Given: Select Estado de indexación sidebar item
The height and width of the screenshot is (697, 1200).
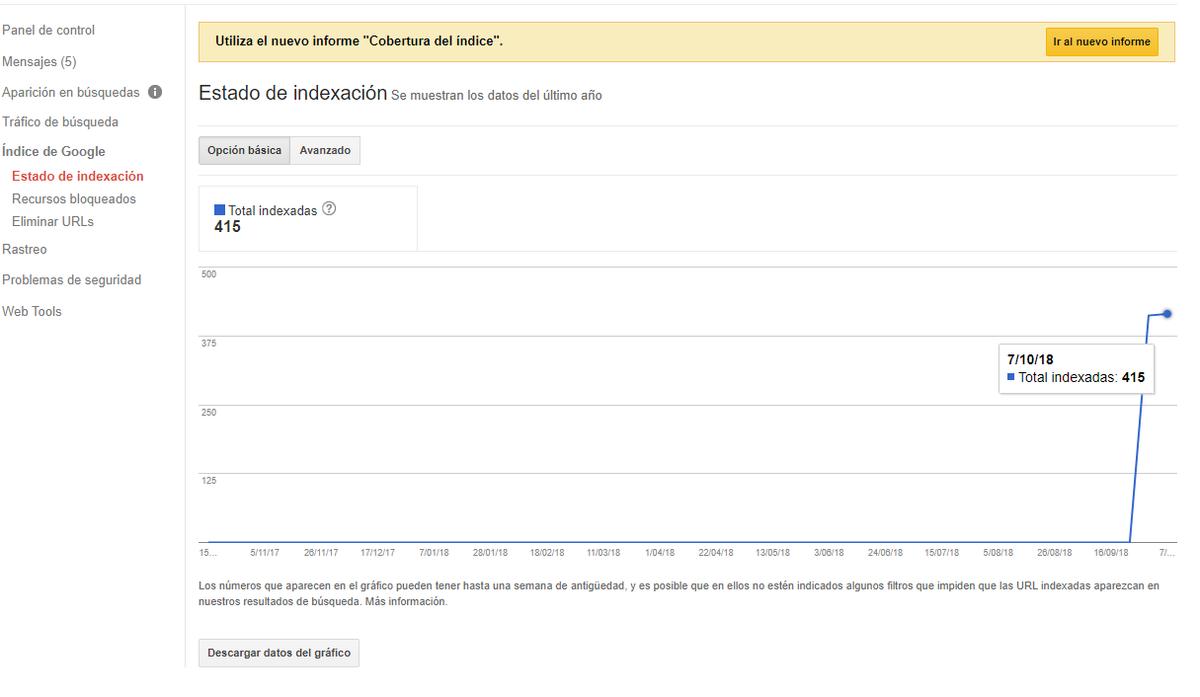Looking at the screenshot, I should [x=78, y=176].
